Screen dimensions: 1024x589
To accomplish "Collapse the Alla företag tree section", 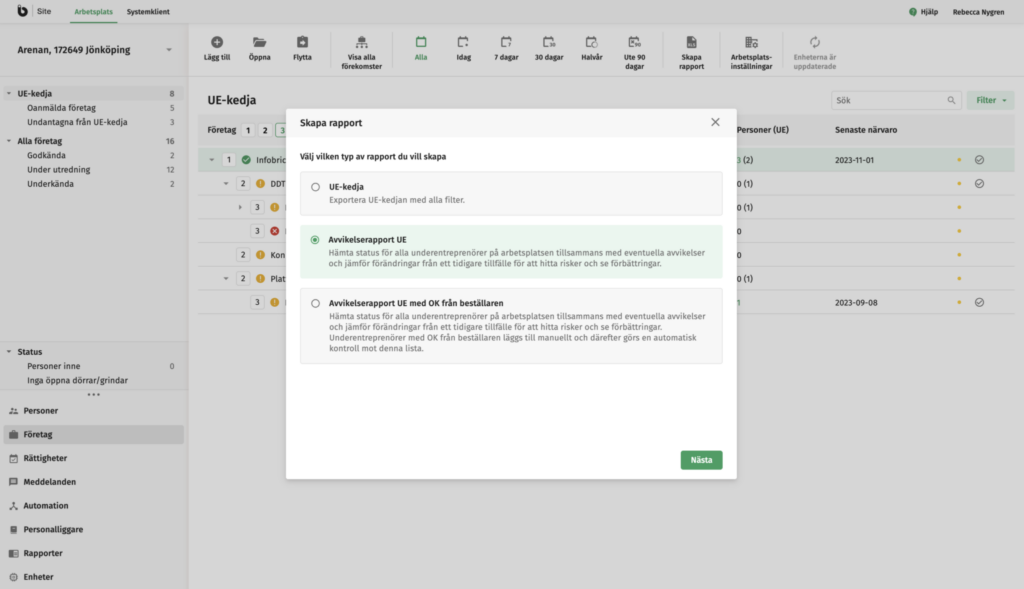I will (9, 141).
